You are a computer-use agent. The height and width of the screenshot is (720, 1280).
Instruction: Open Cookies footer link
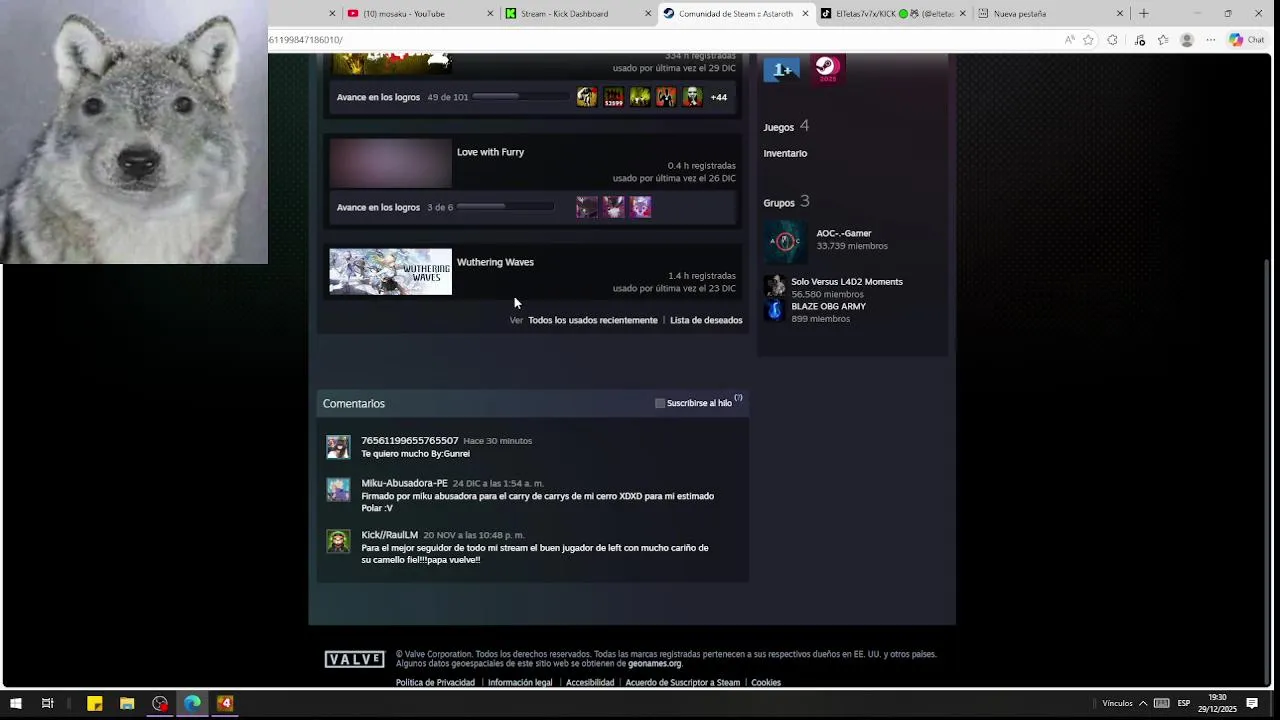coord(766,683)
